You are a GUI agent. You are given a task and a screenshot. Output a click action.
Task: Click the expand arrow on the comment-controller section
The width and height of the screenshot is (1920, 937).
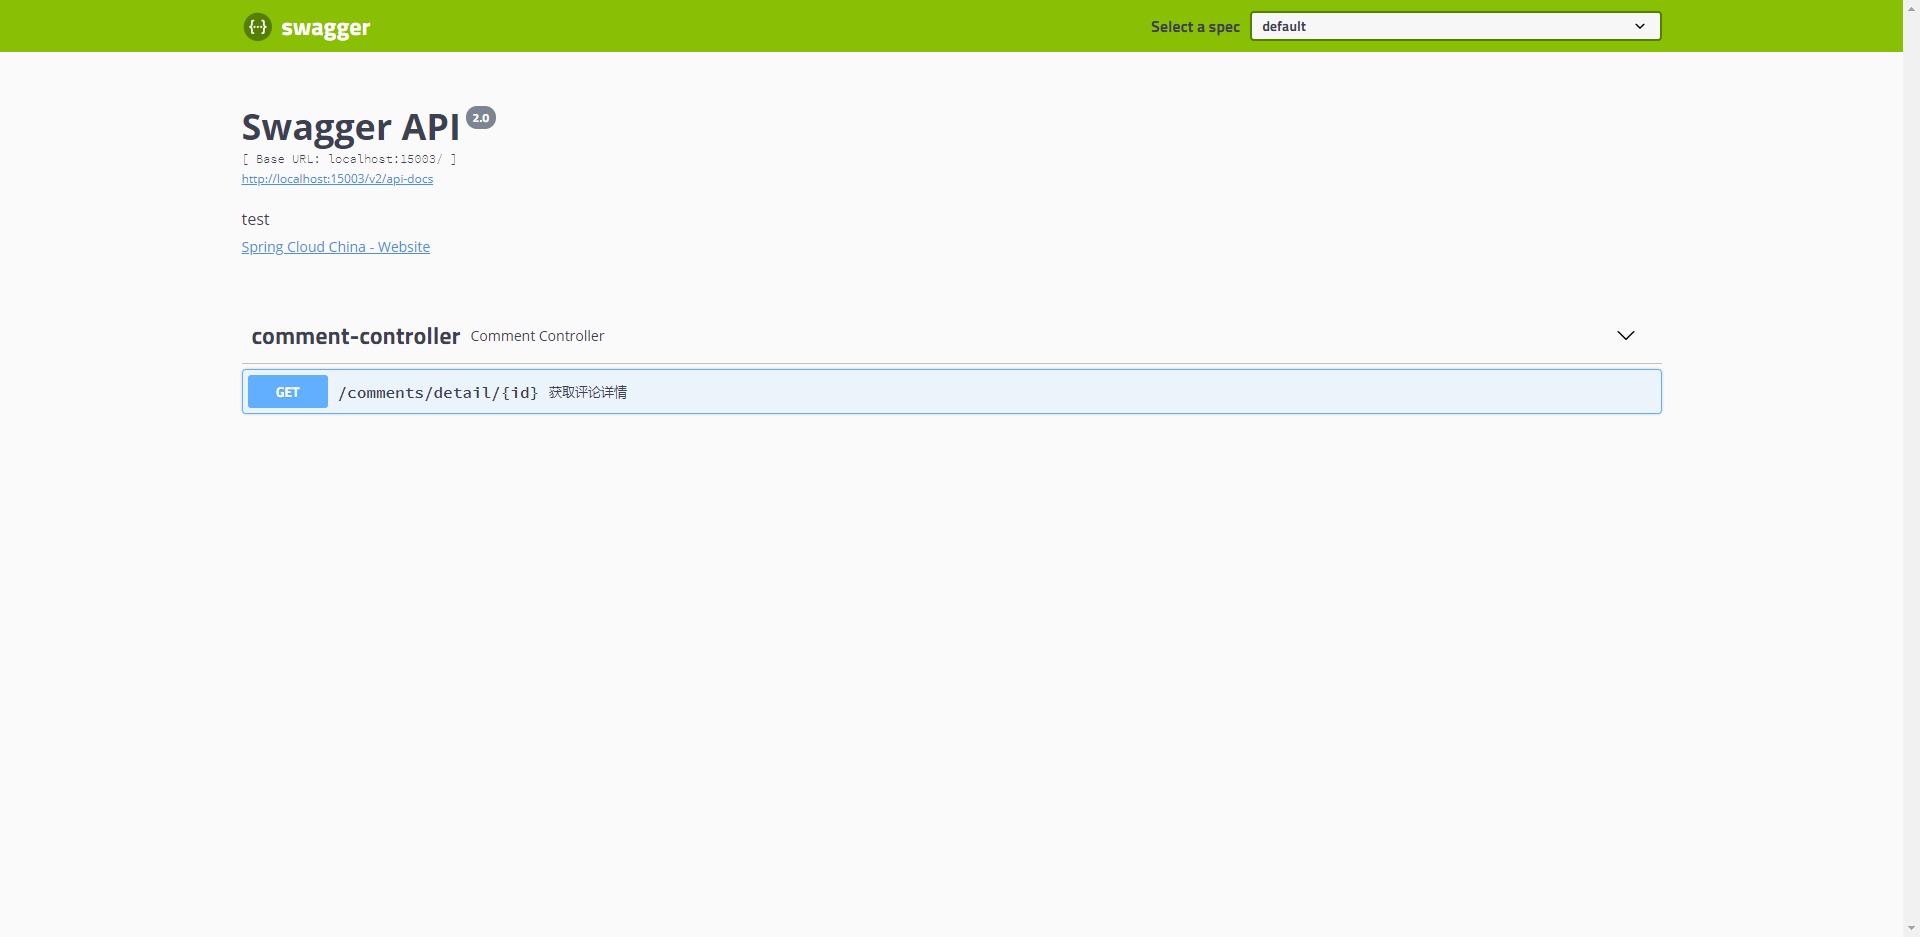(1626, 335)
